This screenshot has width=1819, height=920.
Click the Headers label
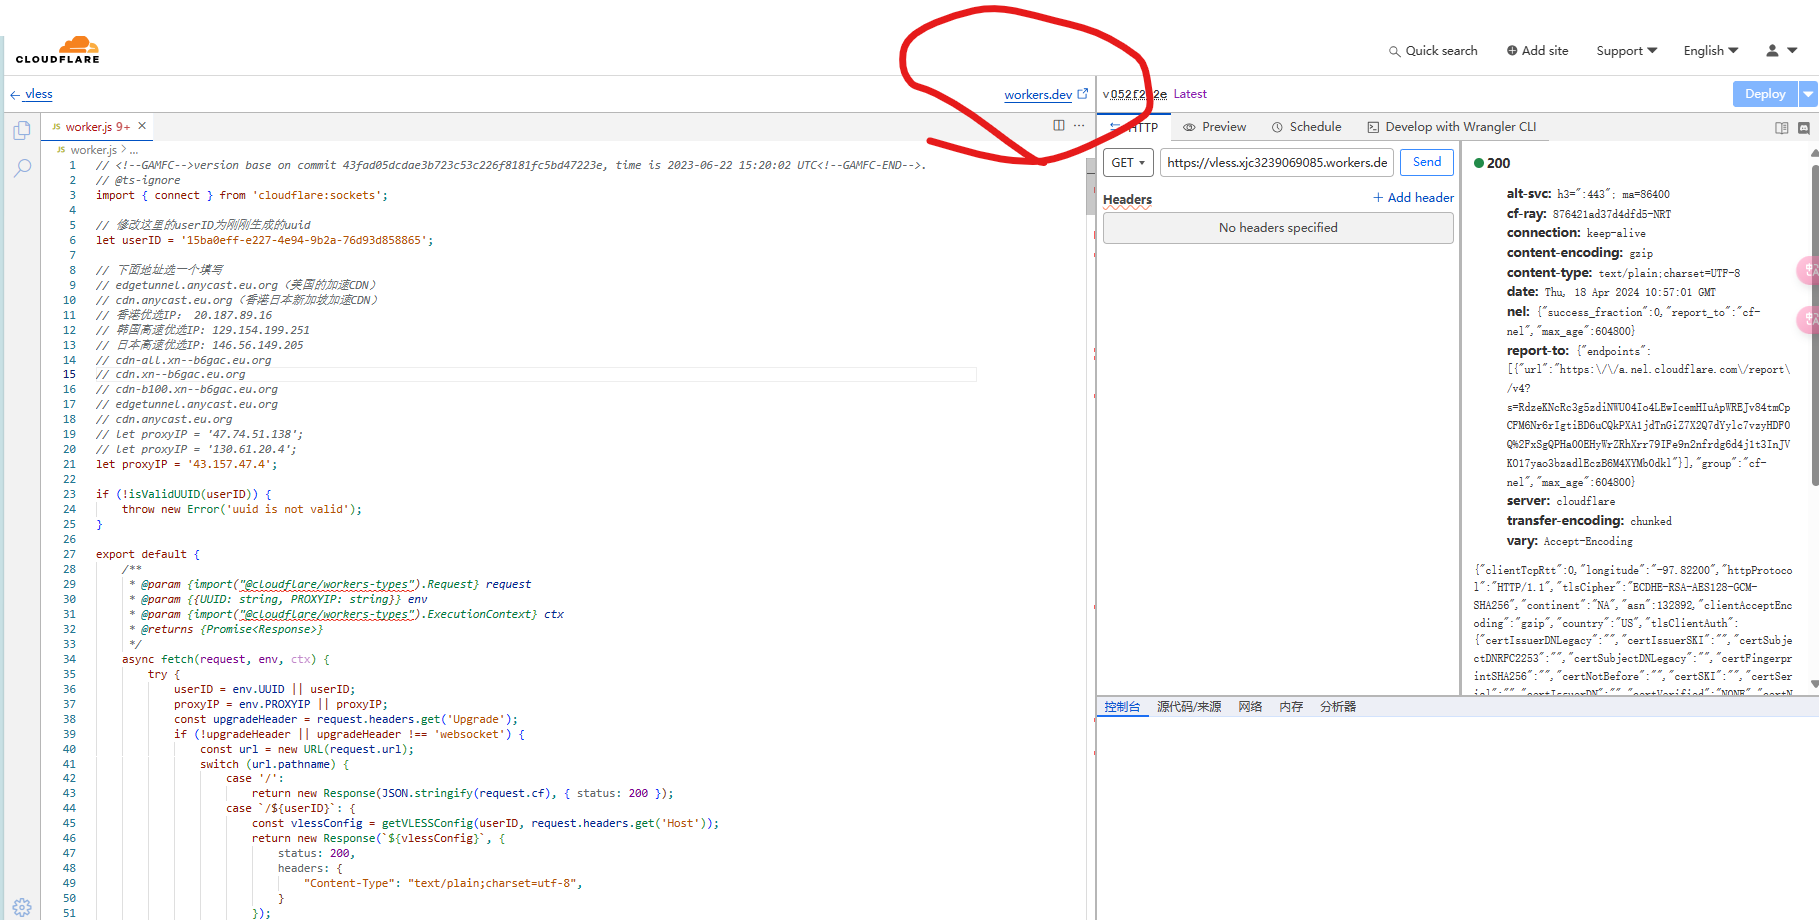tap(1127, 200)
